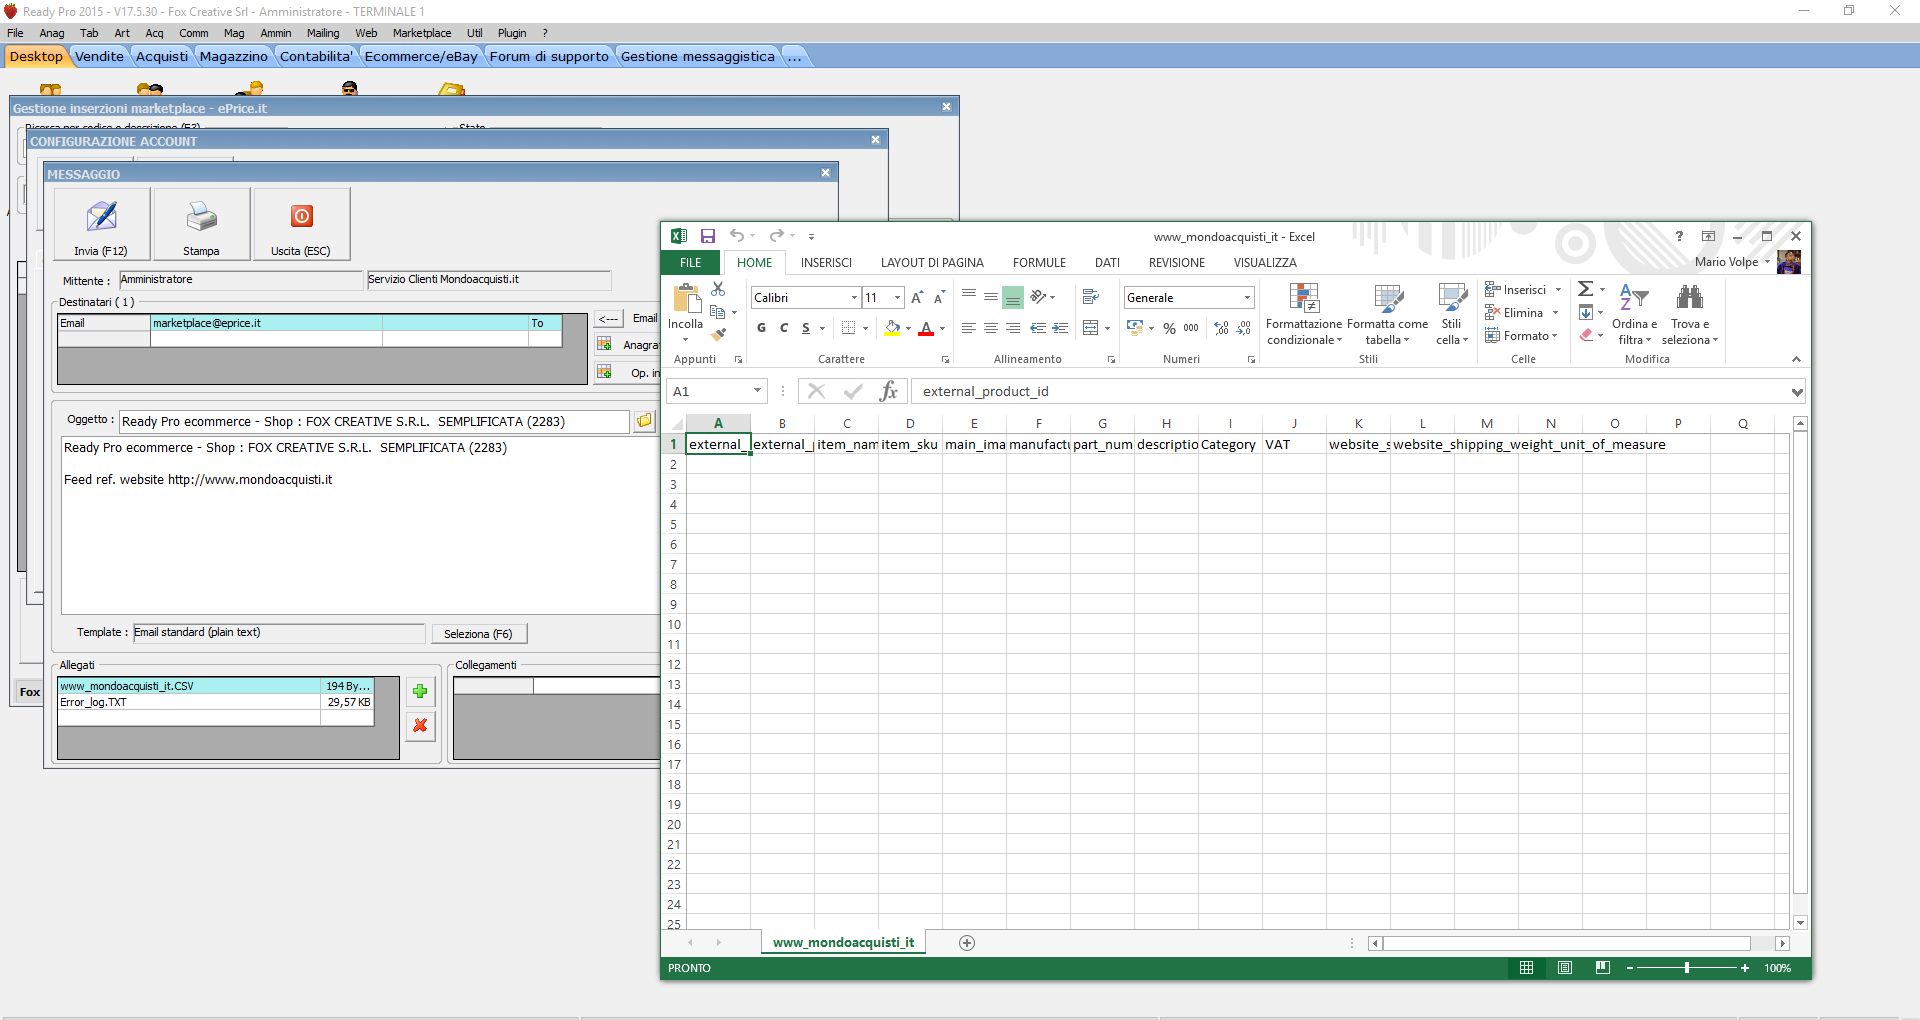
Task: Click the Uscita (ESC) exit icon
Action: (x=301, y=224)
